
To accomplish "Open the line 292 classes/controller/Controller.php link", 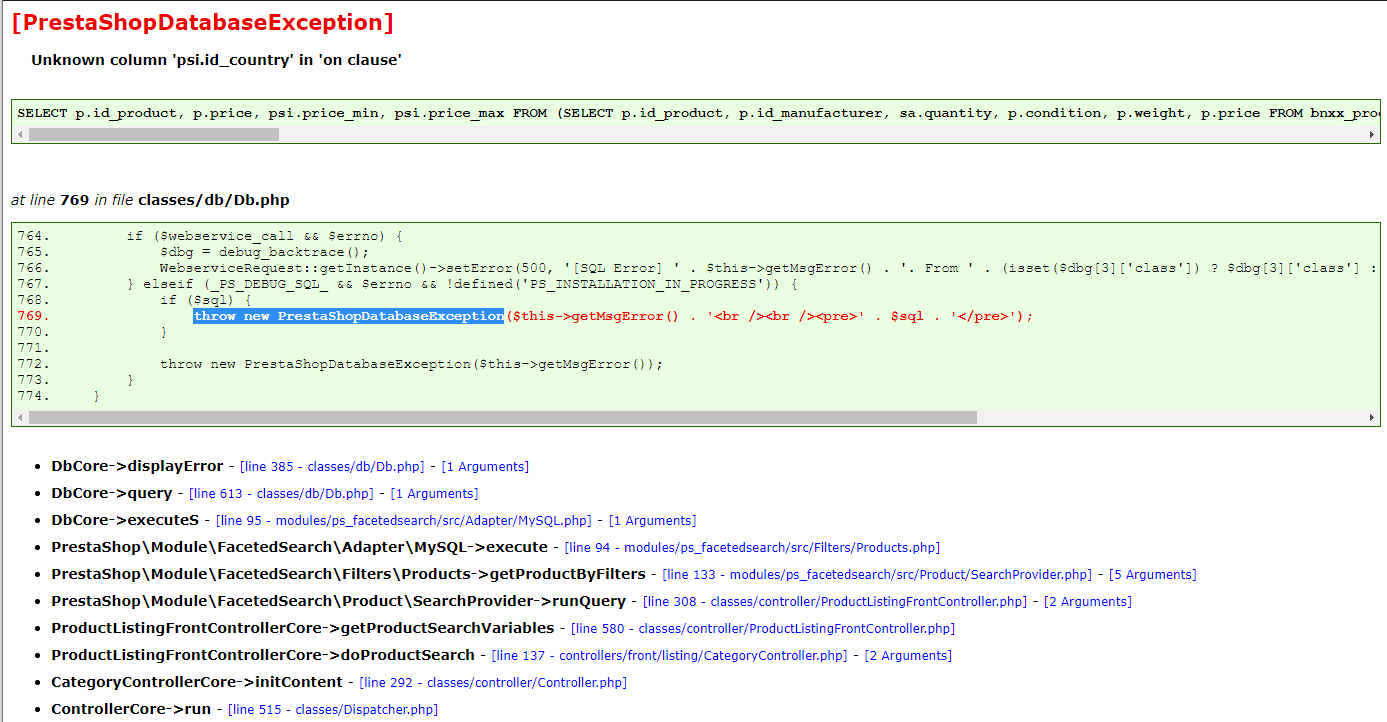I will 493,683.
